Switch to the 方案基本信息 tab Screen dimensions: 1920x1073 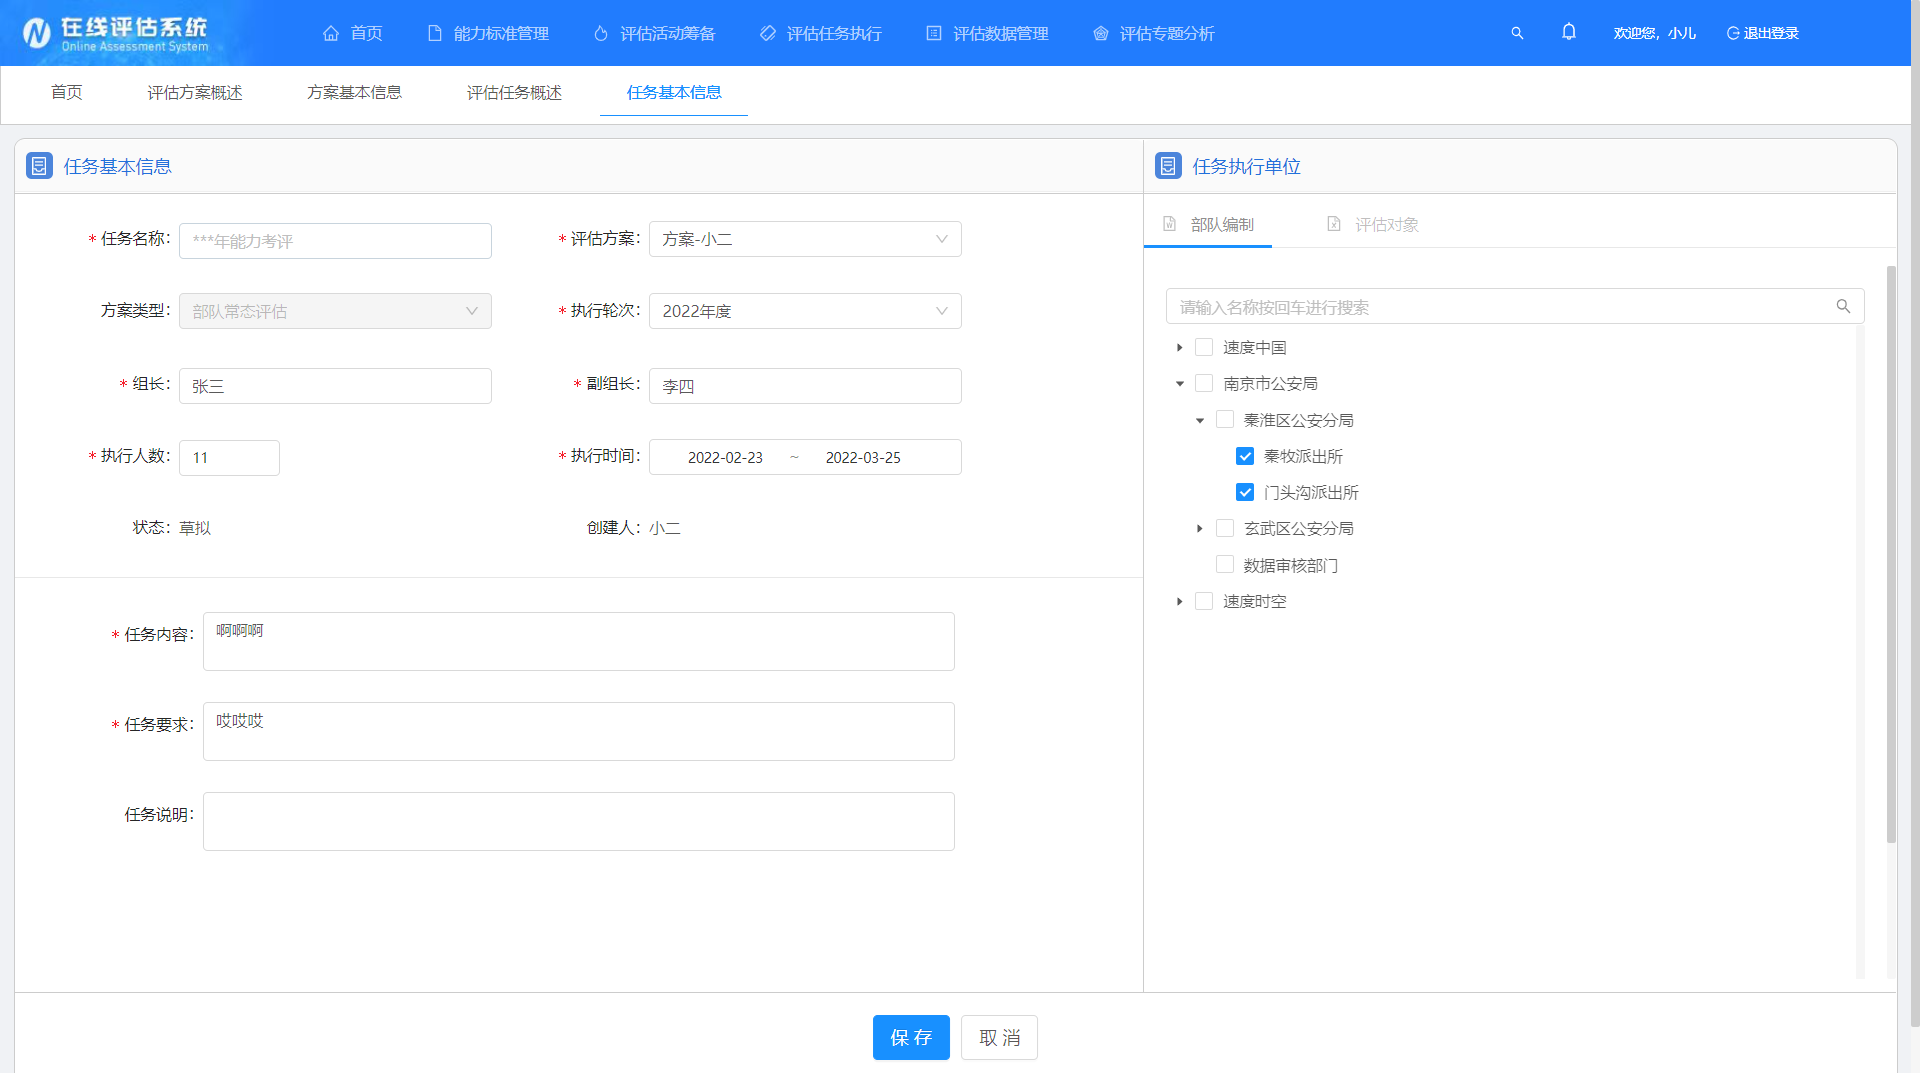[355, 92]
